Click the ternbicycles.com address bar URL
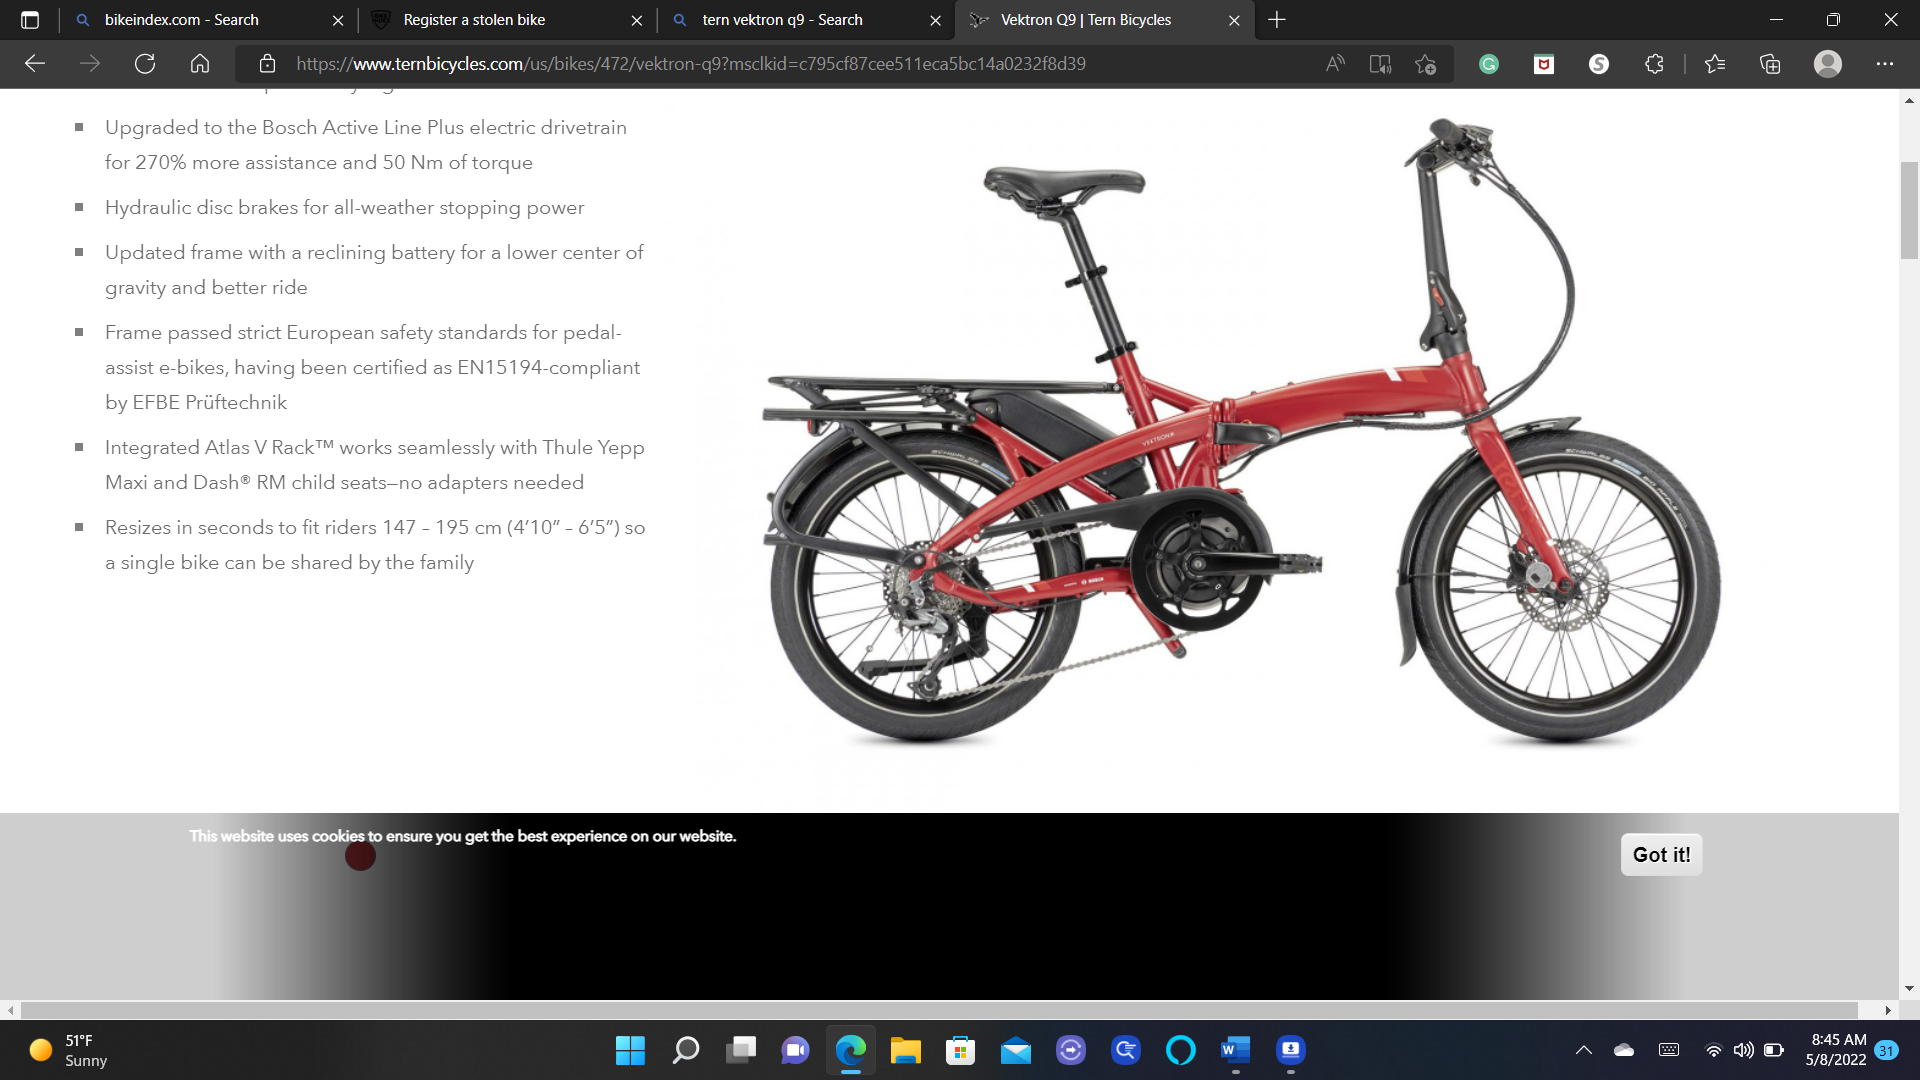Viewport: 1920px width, 1080px height. click(690, 63)
